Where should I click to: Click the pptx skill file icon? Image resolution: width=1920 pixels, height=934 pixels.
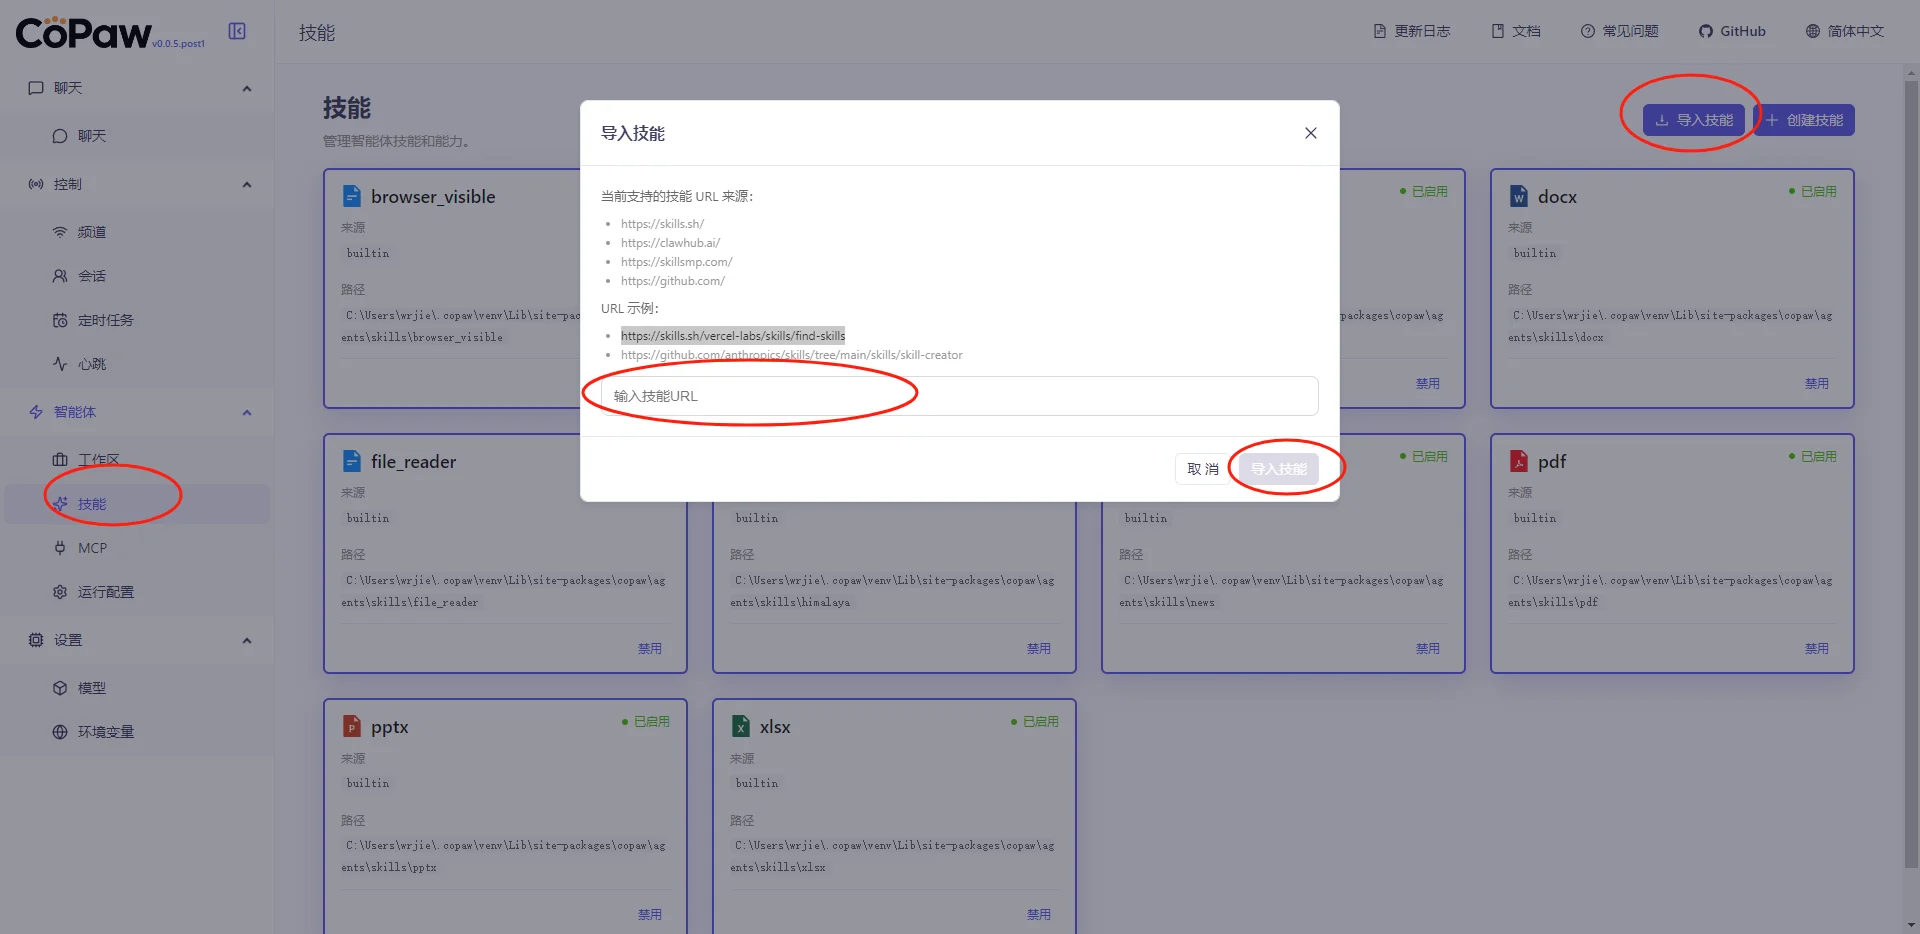[352, 726]
